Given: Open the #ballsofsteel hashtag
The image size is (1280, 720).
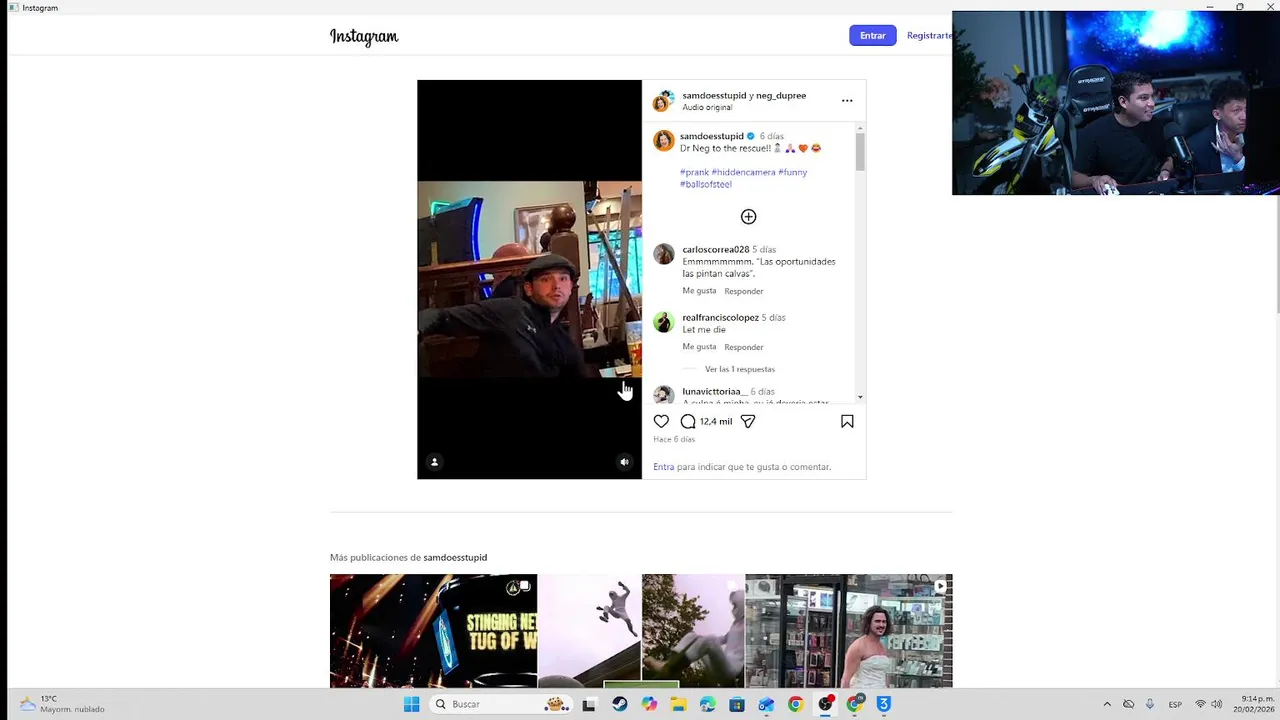Looking at the screenshot, I should 706,184.
